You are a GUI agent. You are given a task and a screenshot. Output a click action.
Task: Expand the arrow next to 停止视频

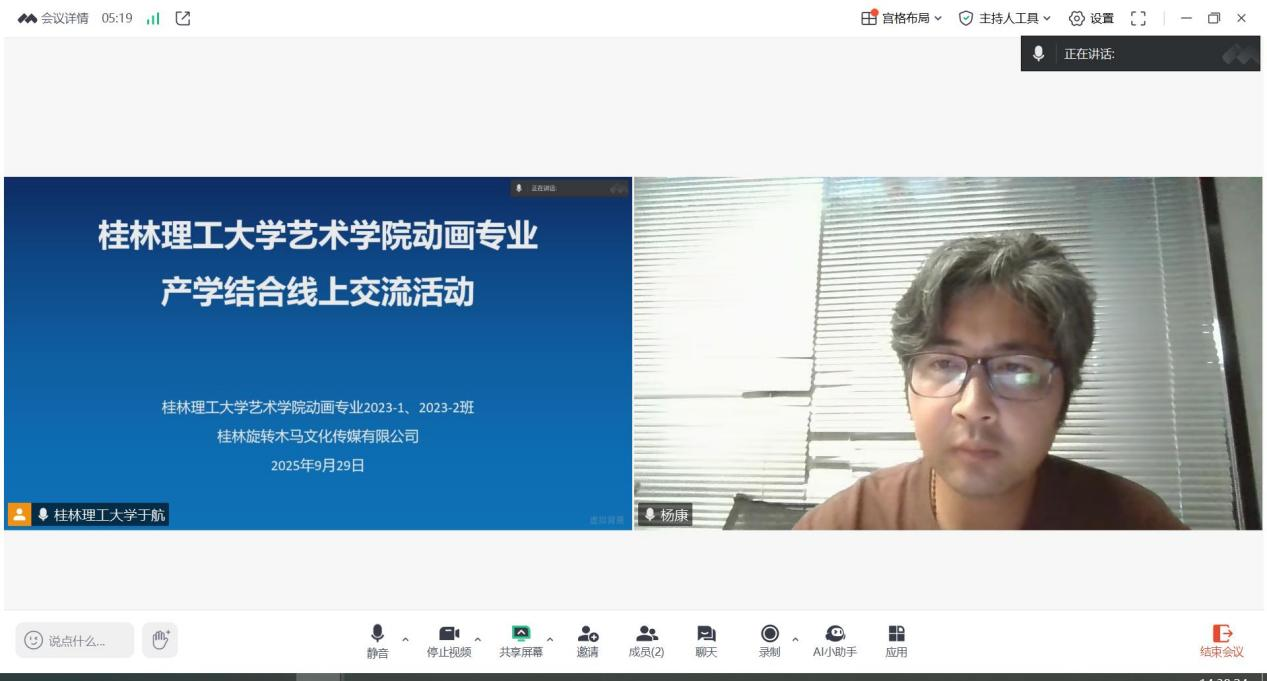(478, 639)
